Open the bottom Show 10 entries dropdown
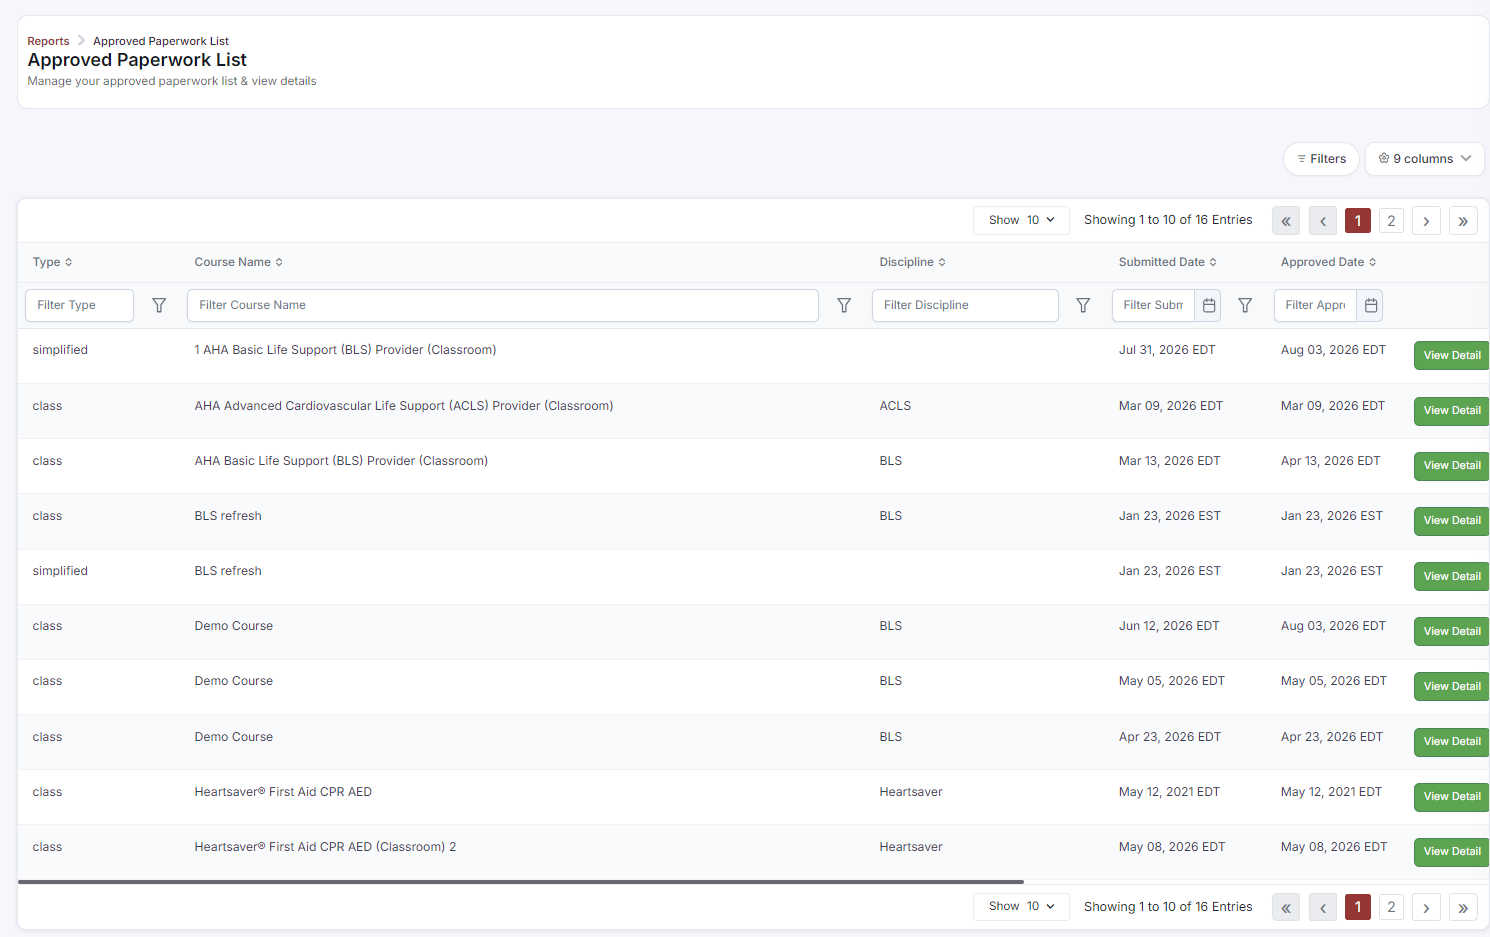 point(1021,906)
